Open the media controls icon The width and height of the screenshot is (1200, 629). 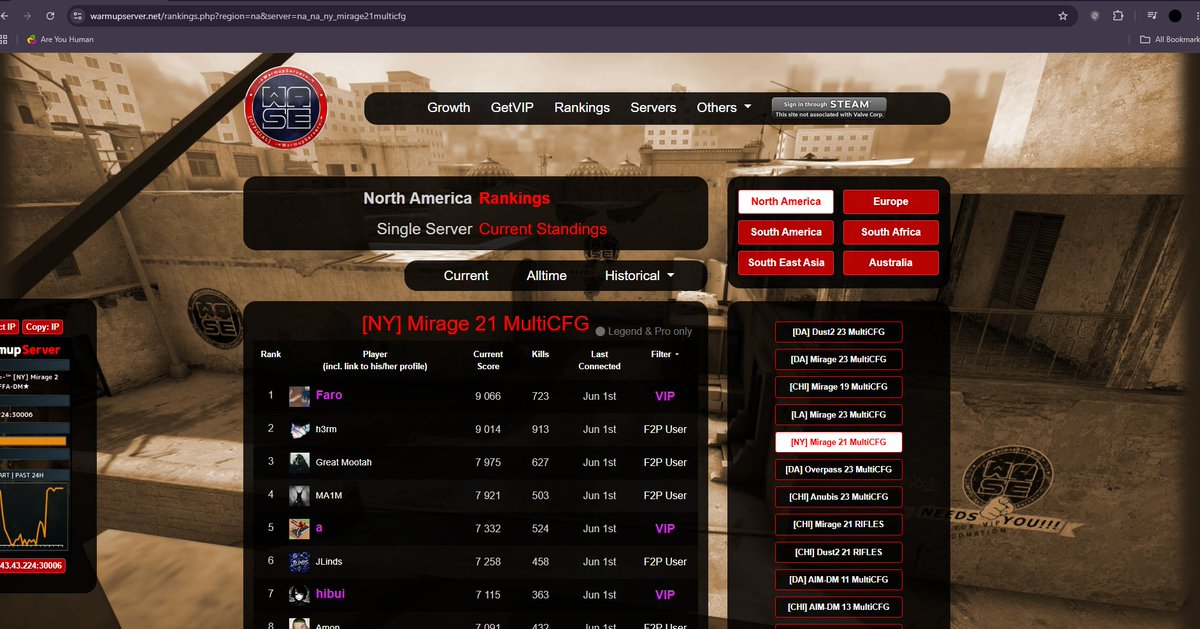click(1153, 16)
